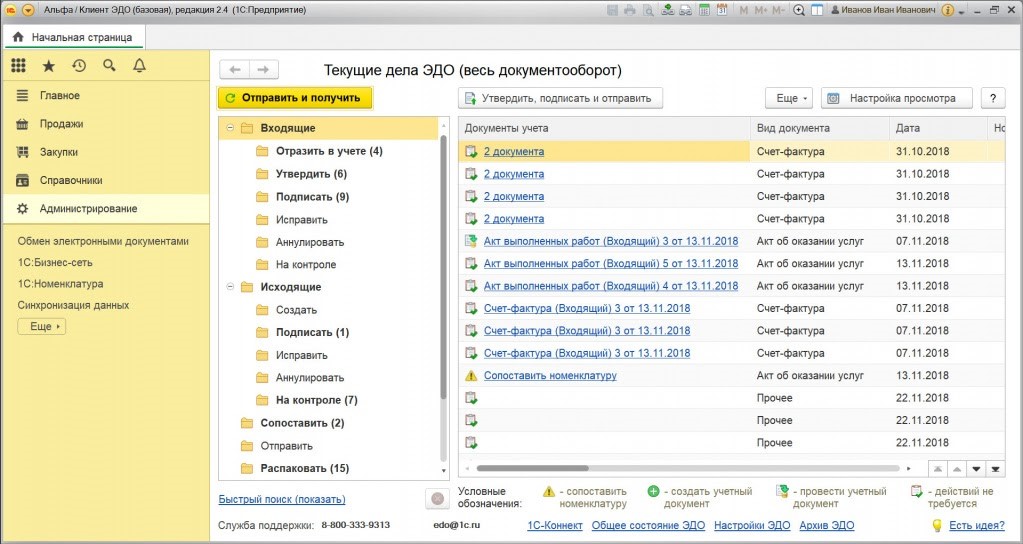
Task: Click the help question mark button
Action: coord(992,98)
